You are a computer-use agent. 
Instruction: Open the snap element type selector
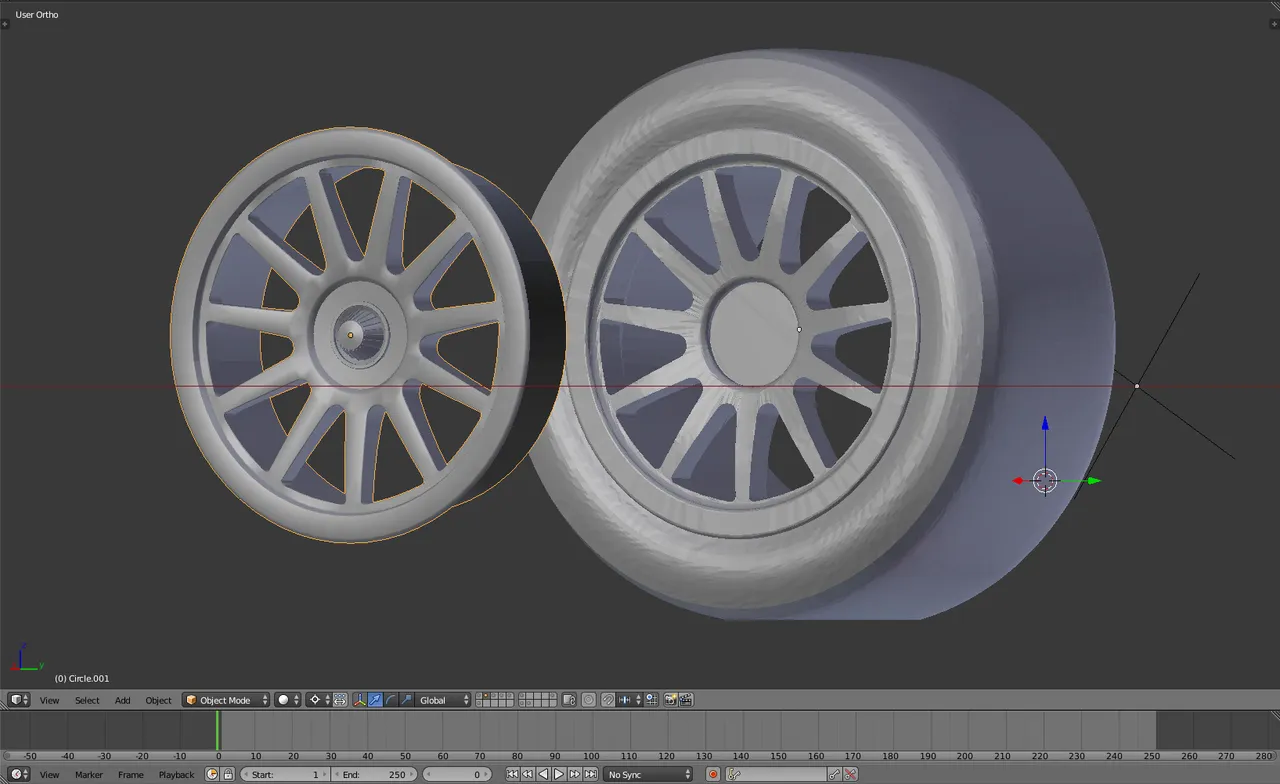(630, 700)
